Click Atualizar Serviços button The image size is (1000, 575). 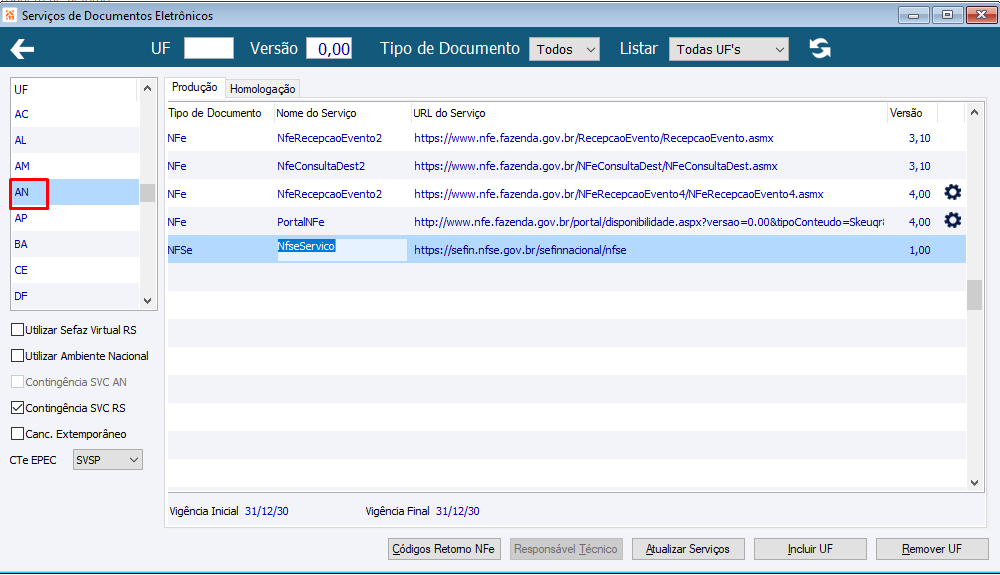[x=688, y=549]
